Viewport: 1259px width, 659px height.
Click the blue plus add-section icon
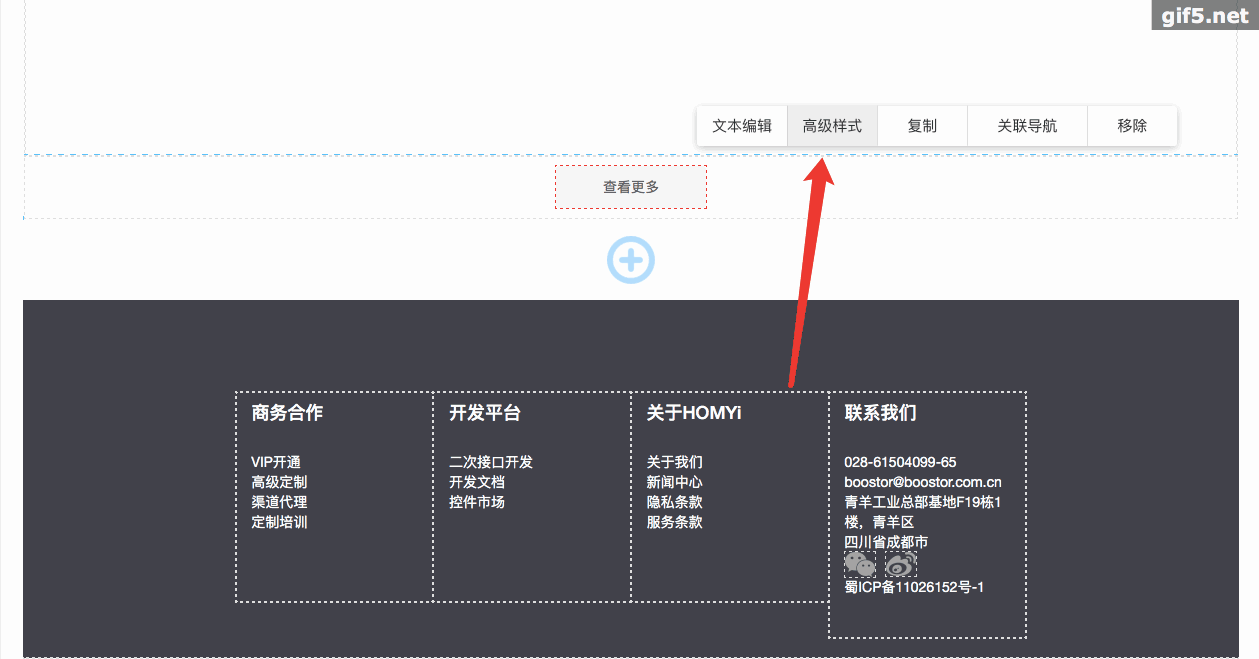(x=631, y=260)
